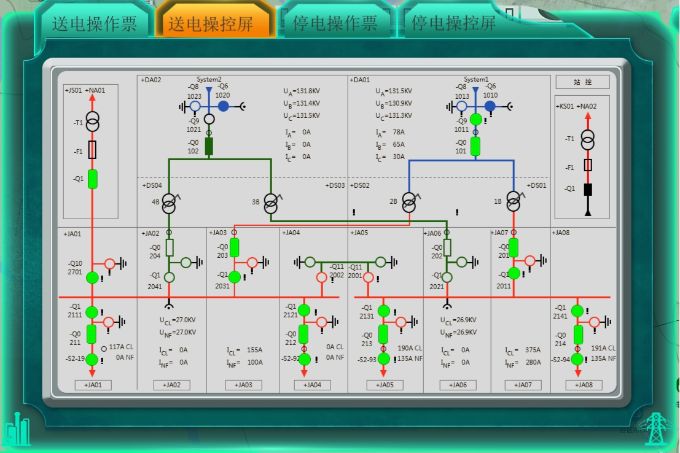The width and height of the screenshot is (680, 453).
Task: Click transformer 4B symbol
Action: click(169, 203)
